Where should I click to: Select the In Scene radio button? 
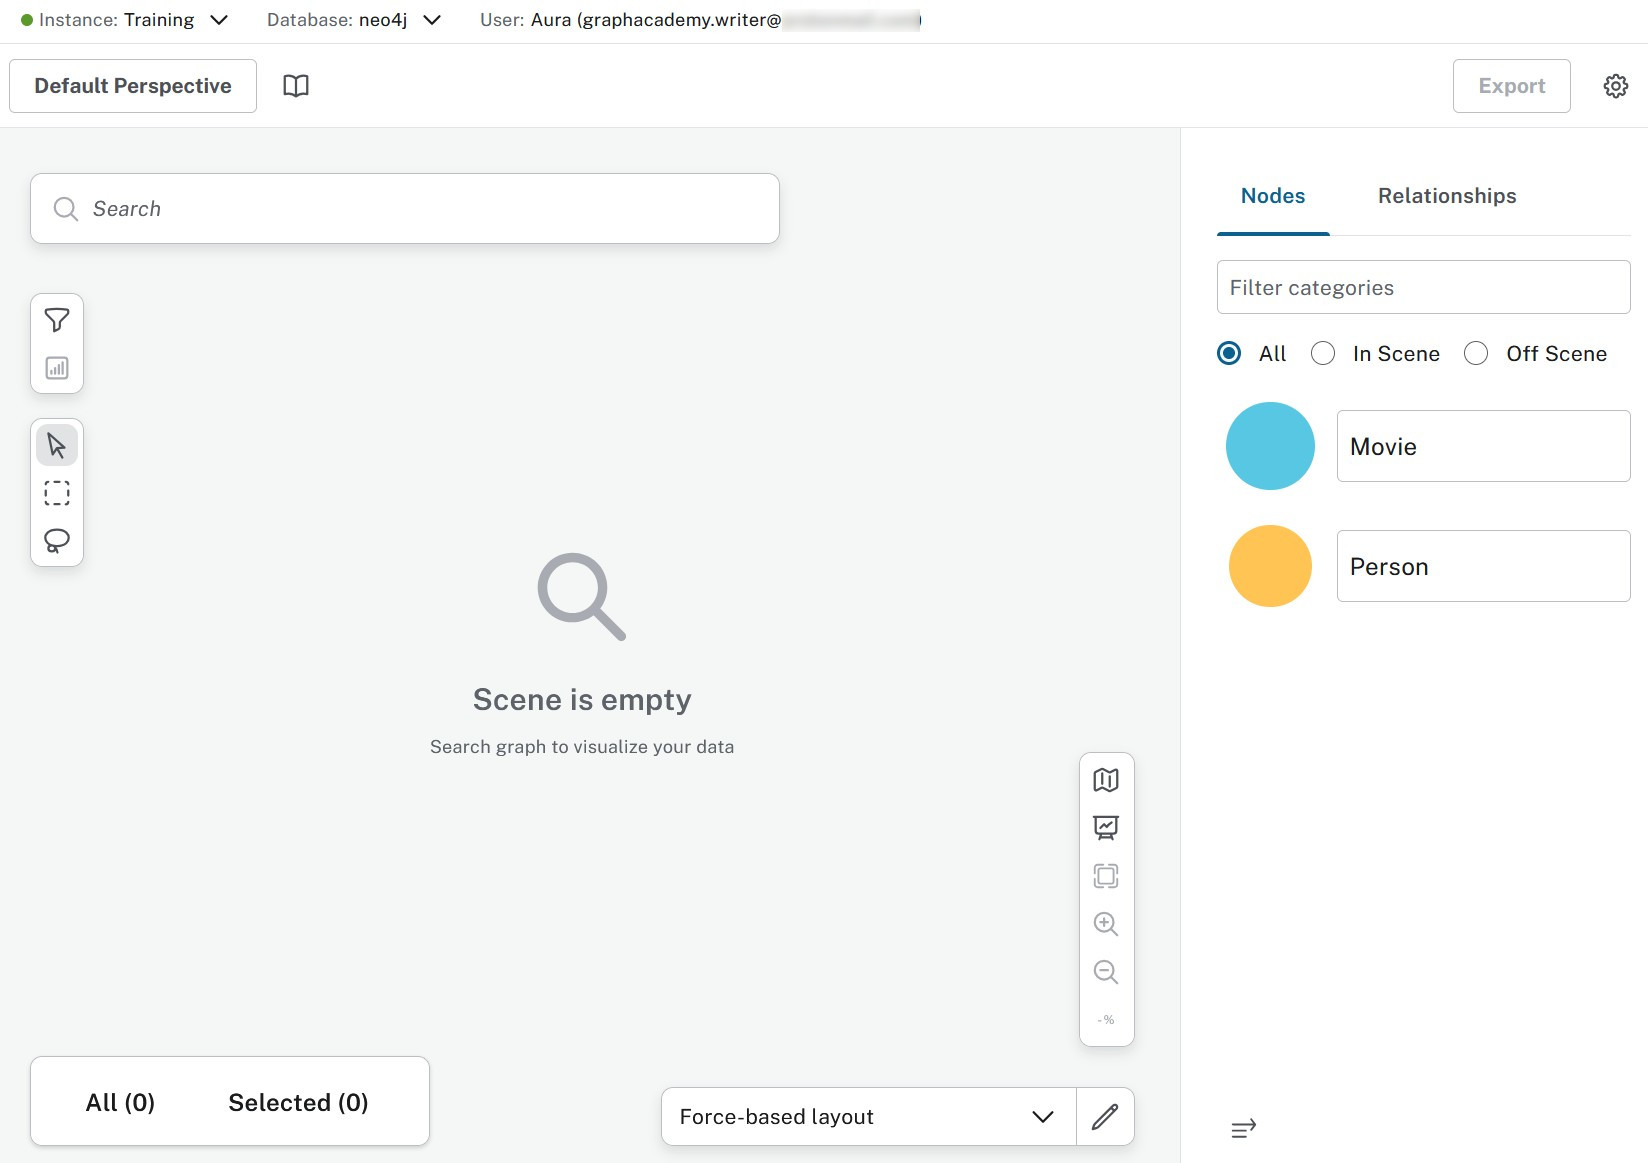(x=1323, y=353)
